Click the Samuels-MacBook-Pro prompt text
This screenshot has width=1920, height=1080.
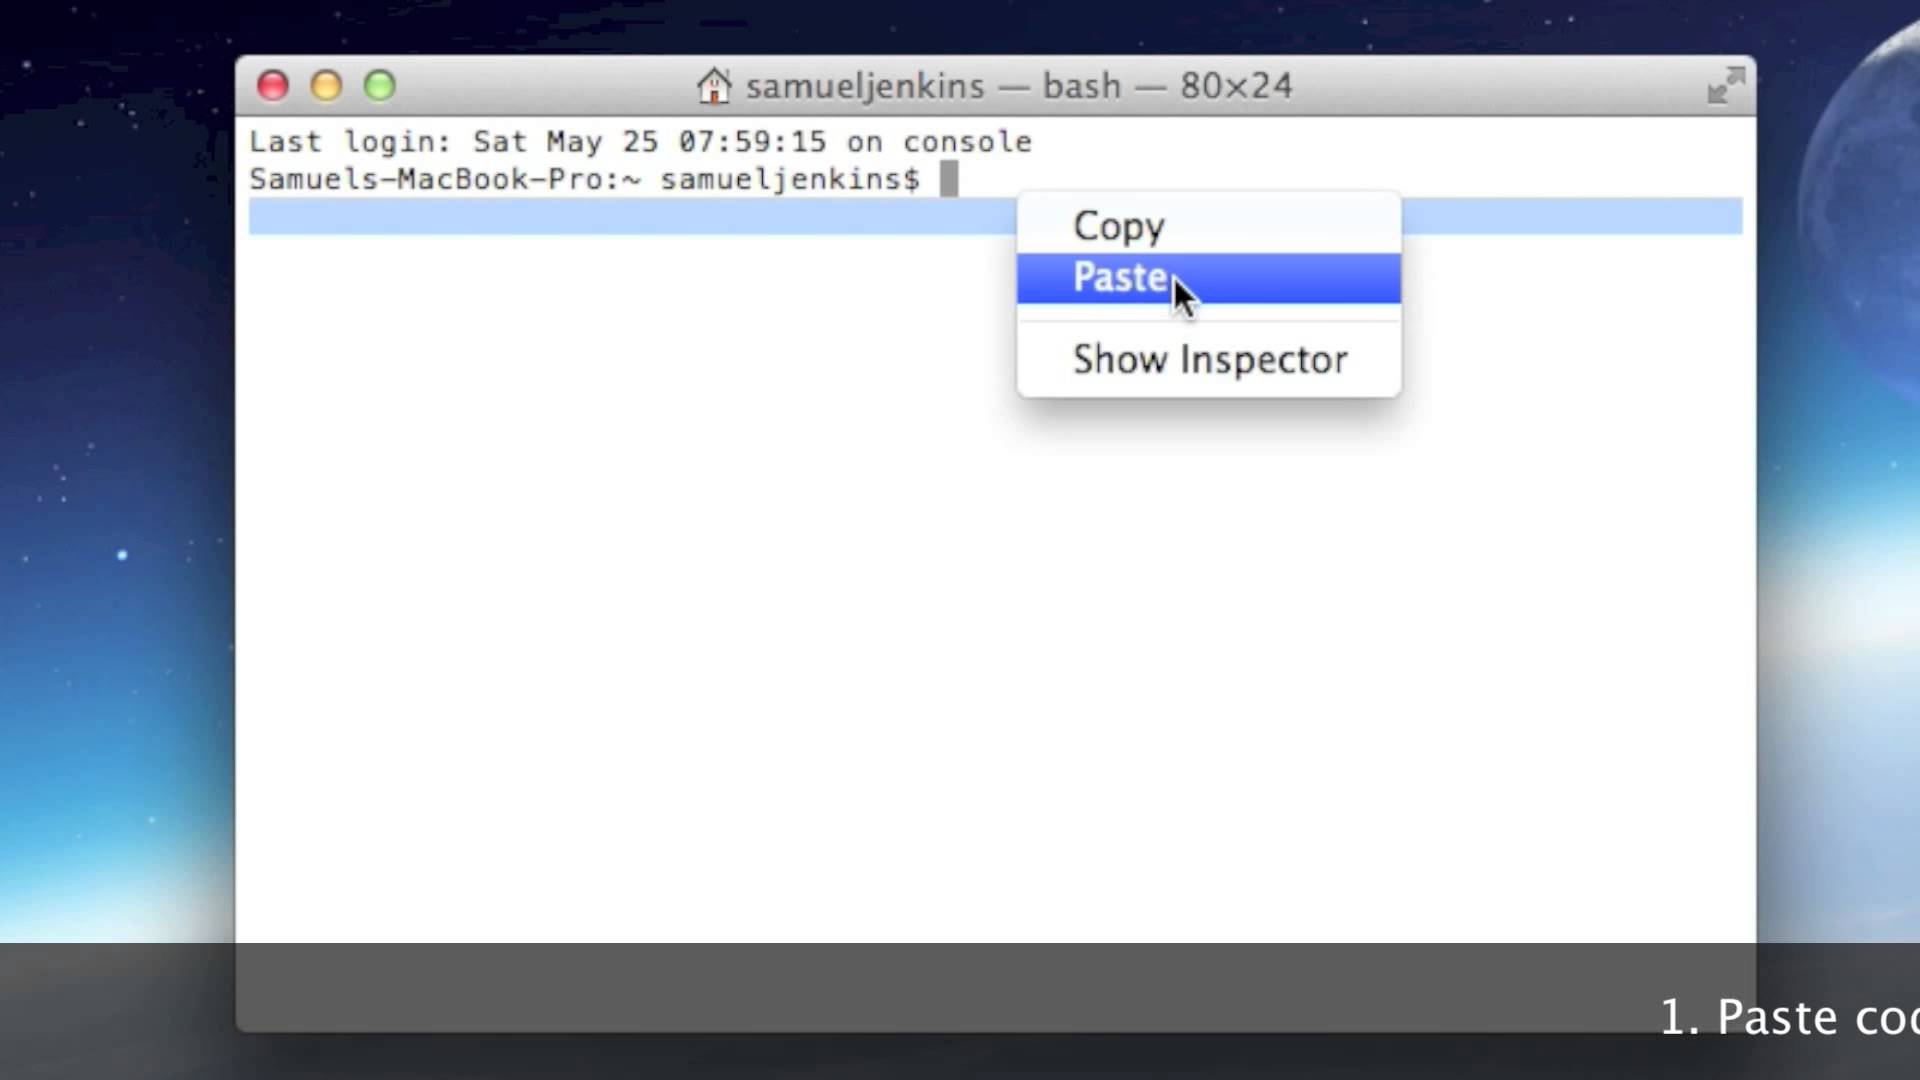pyautogui.click(x=430, y=180)
